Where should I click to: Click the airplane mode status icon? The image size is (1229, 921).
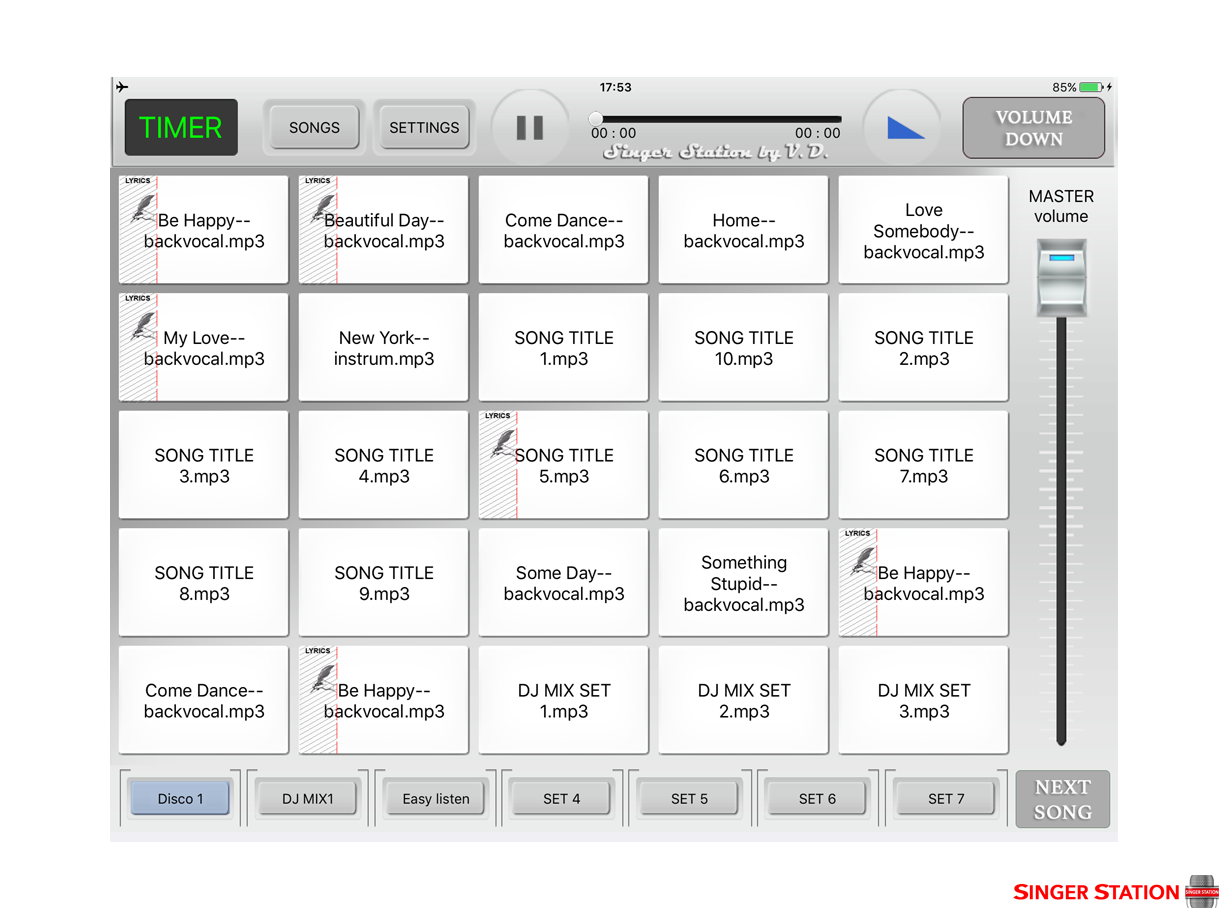pos(122,87)
